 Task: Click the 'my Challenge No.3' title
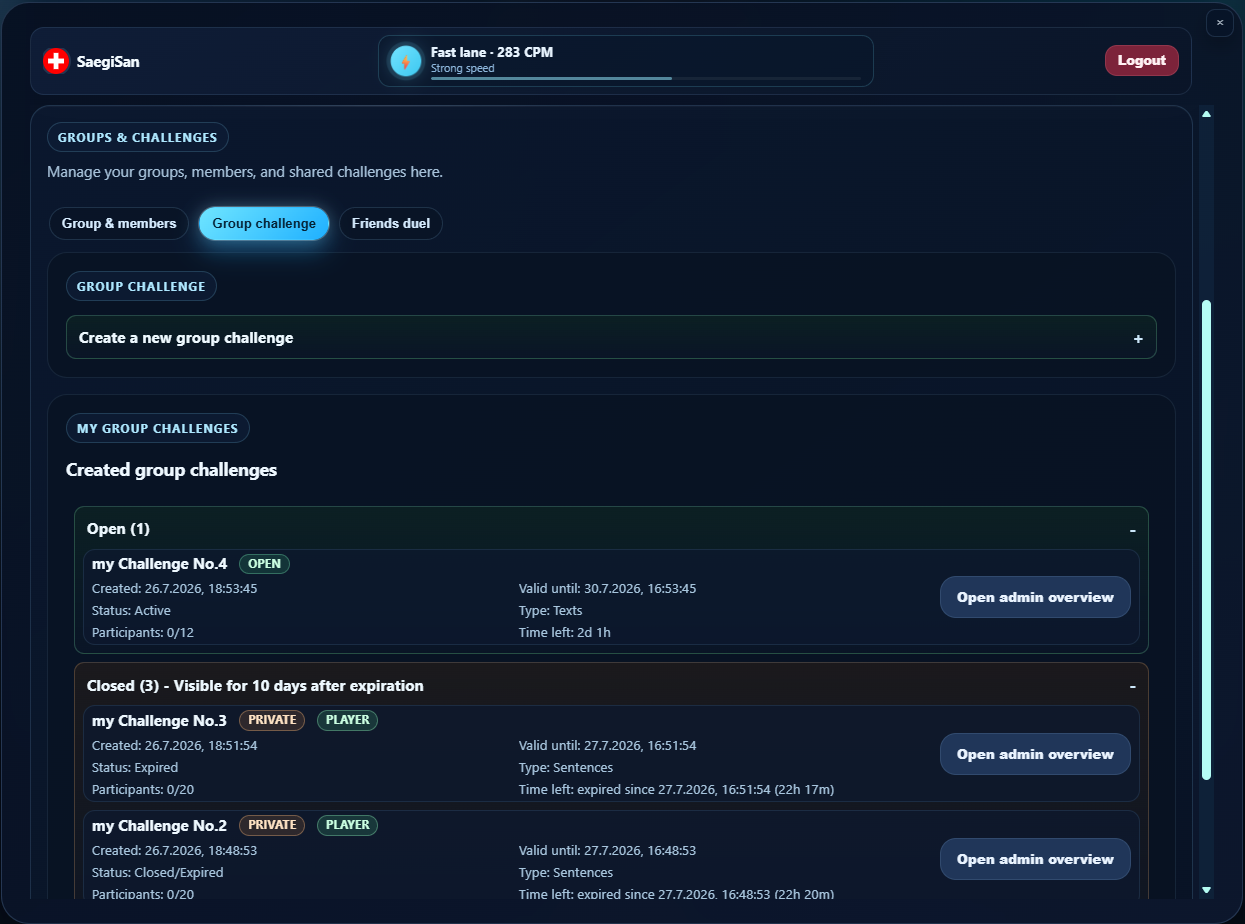pos(160,721)
